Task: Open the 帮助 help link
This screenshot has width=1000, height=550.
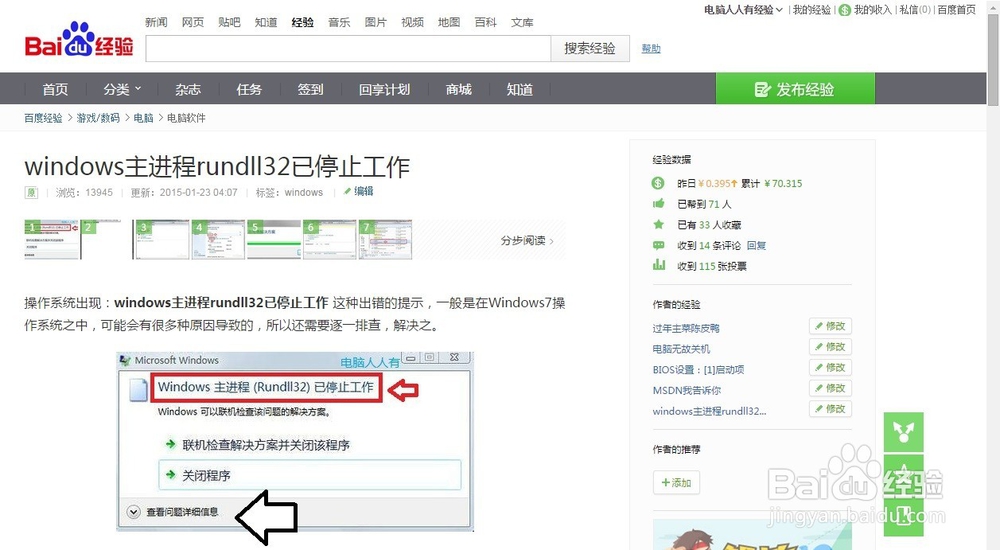Action: [x=651, y=48]
